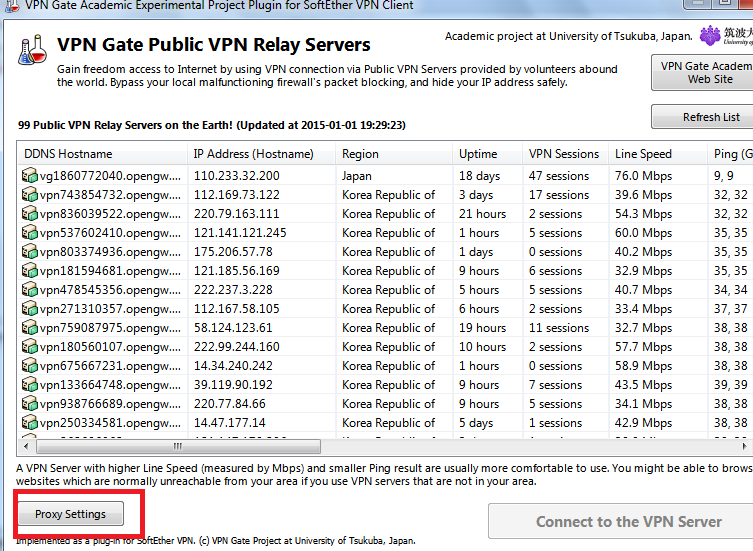Click the University of Tsukuba purple emblem

click(710, 36)
